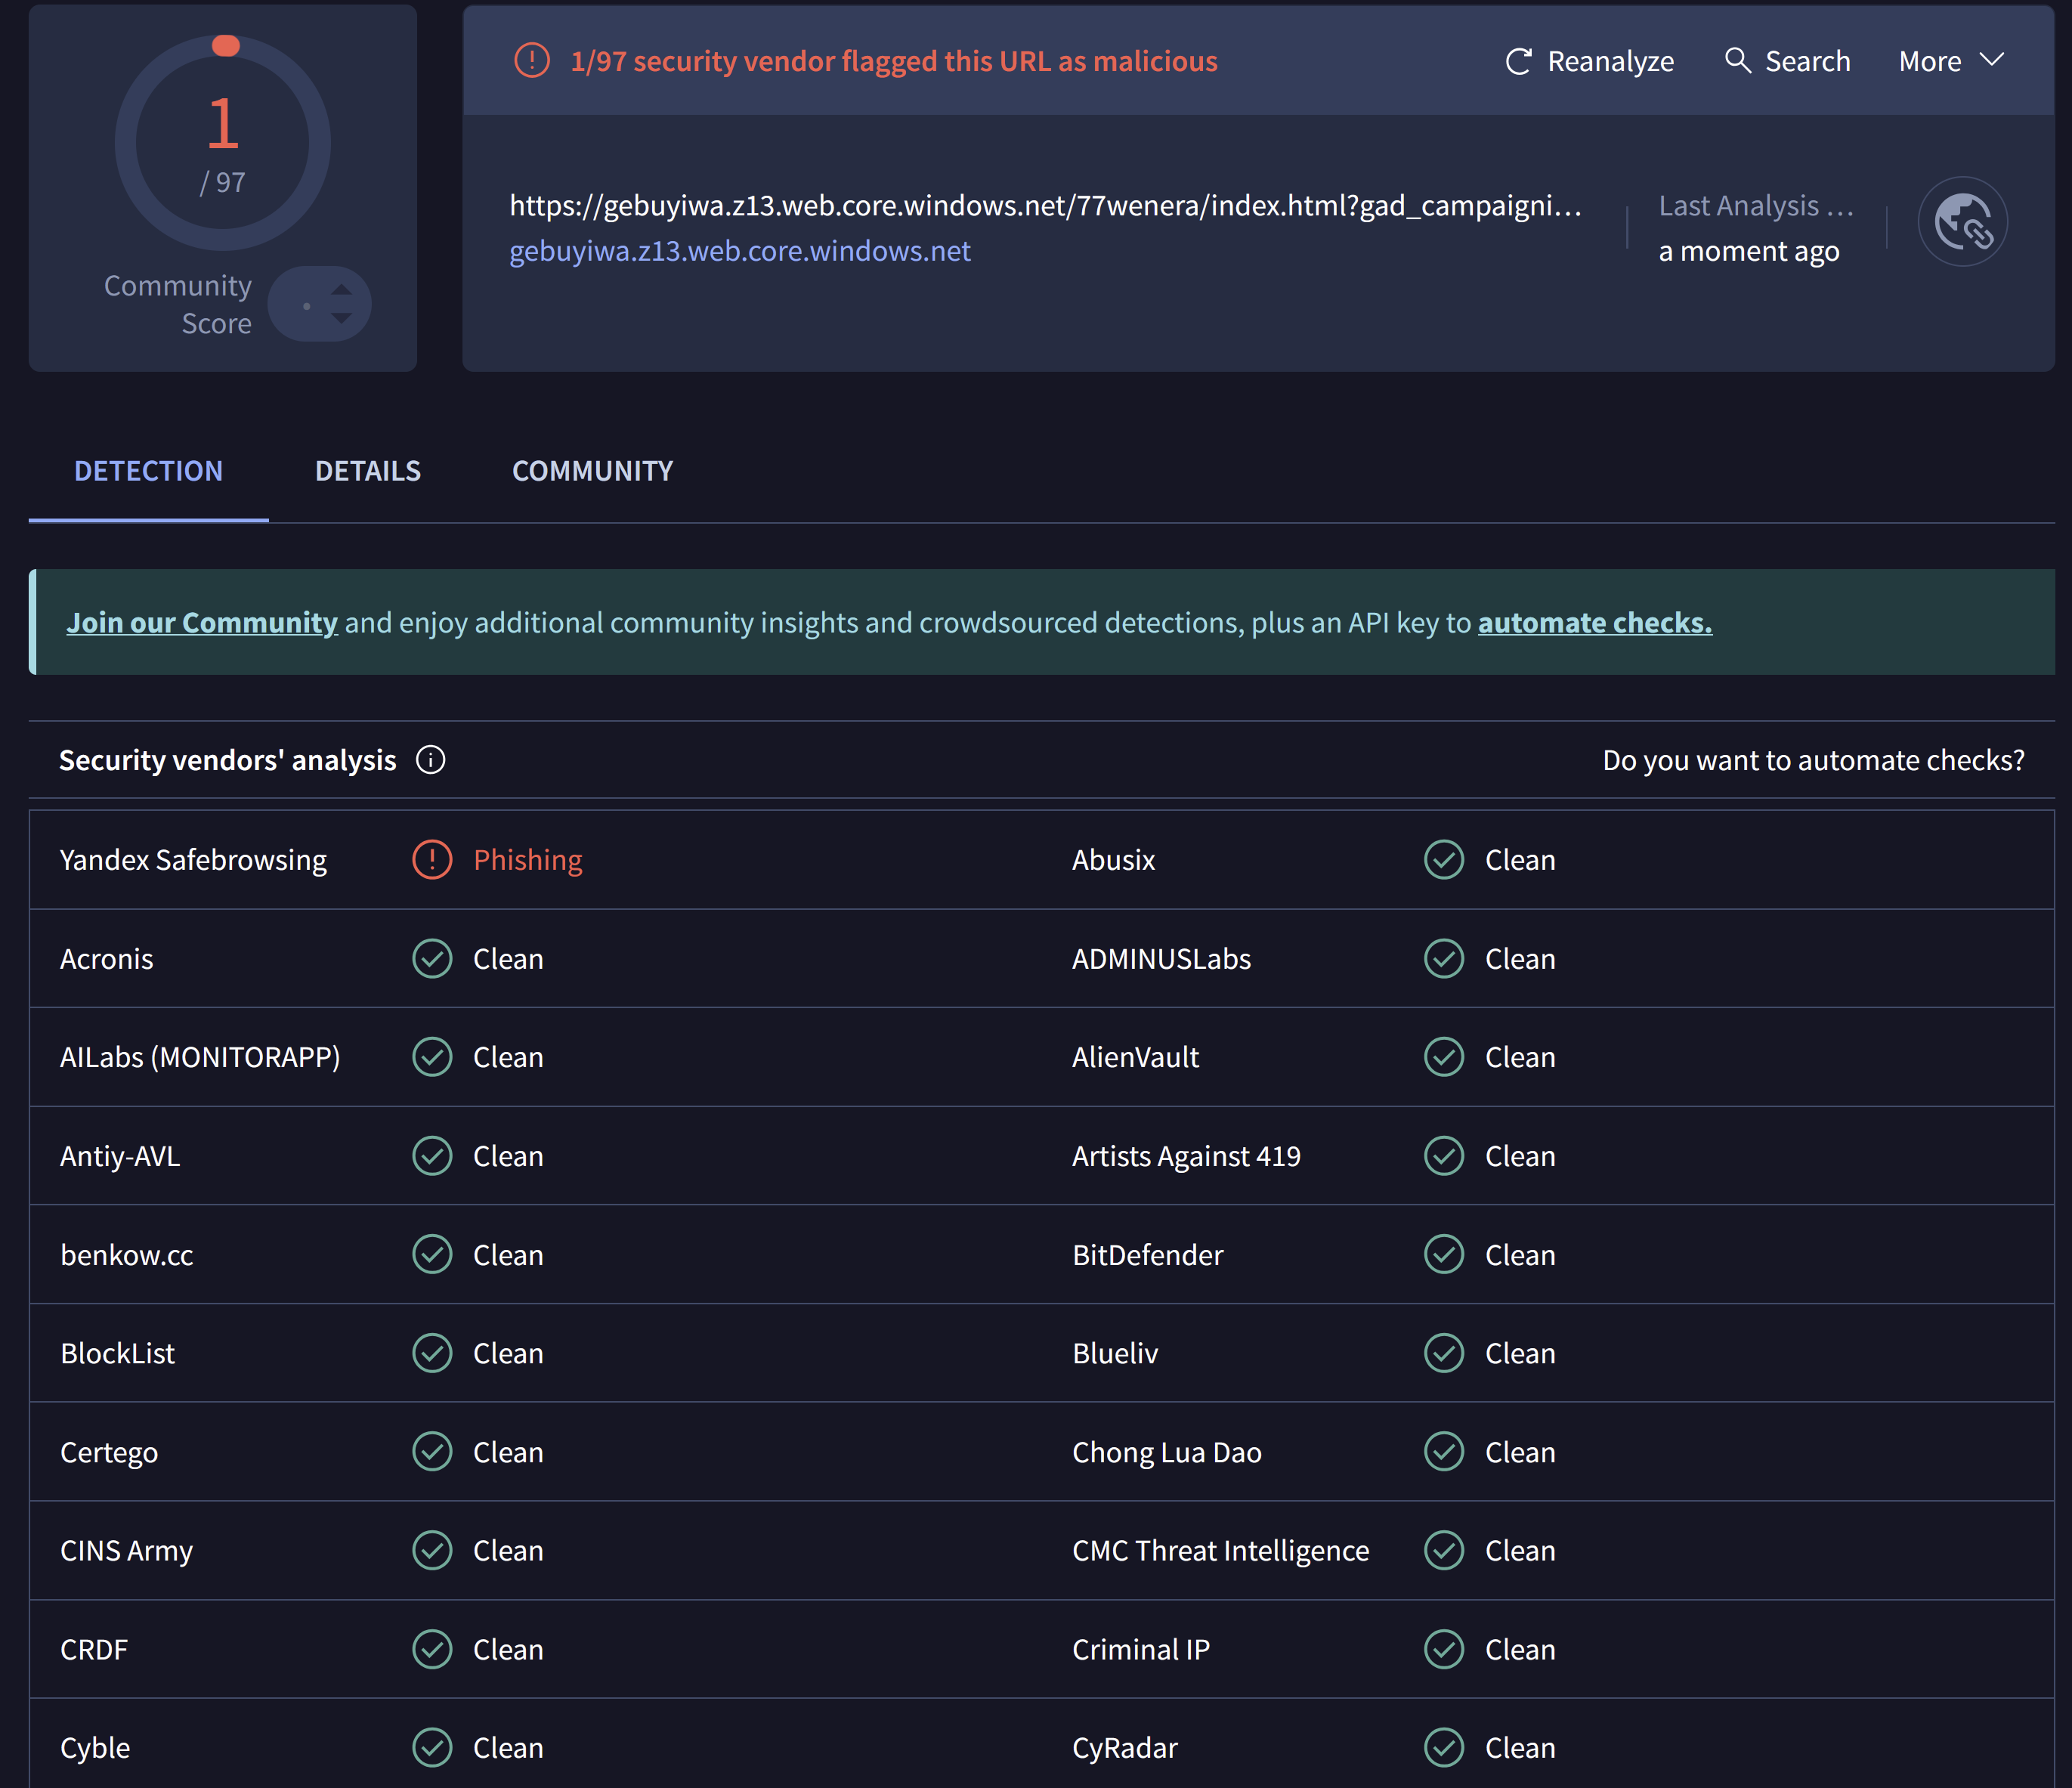Viewport: 2072px width, 1788px height.
Task: Switch to the COMMUNITY tab
Action: (592, 471)
